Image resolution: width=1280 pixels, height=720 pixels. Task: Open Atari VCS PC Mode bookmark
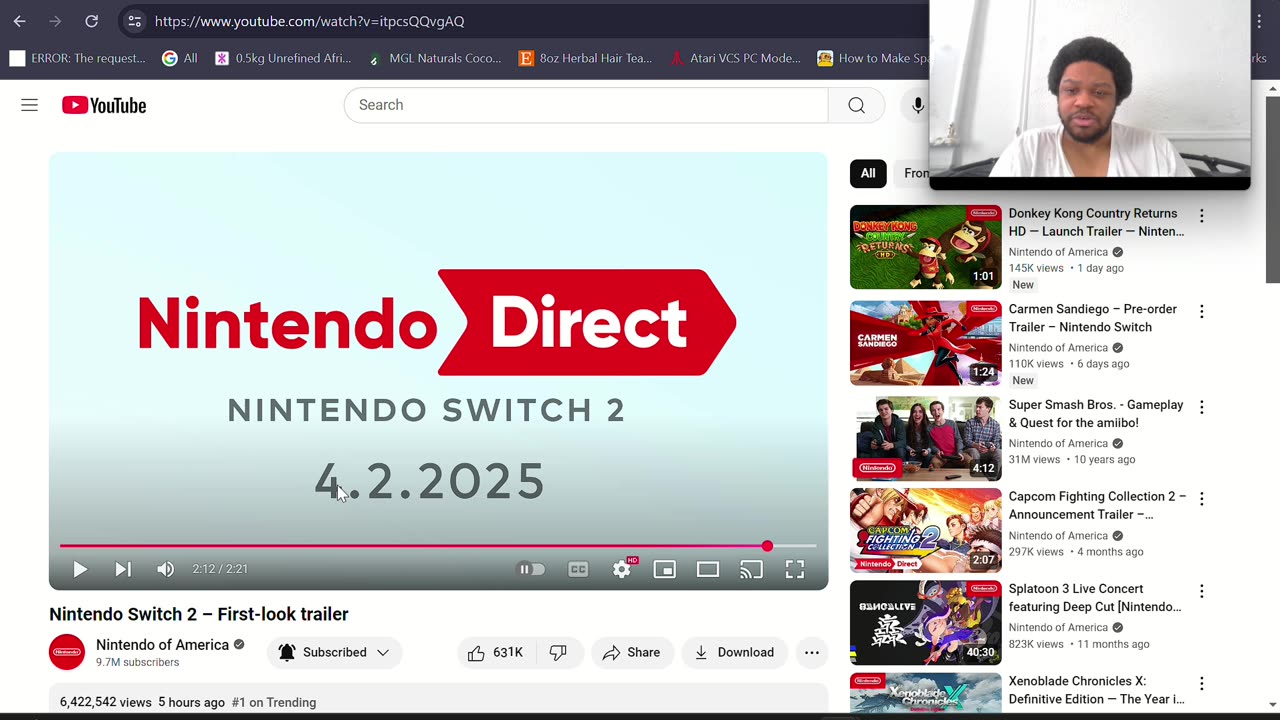pos(735,58)
